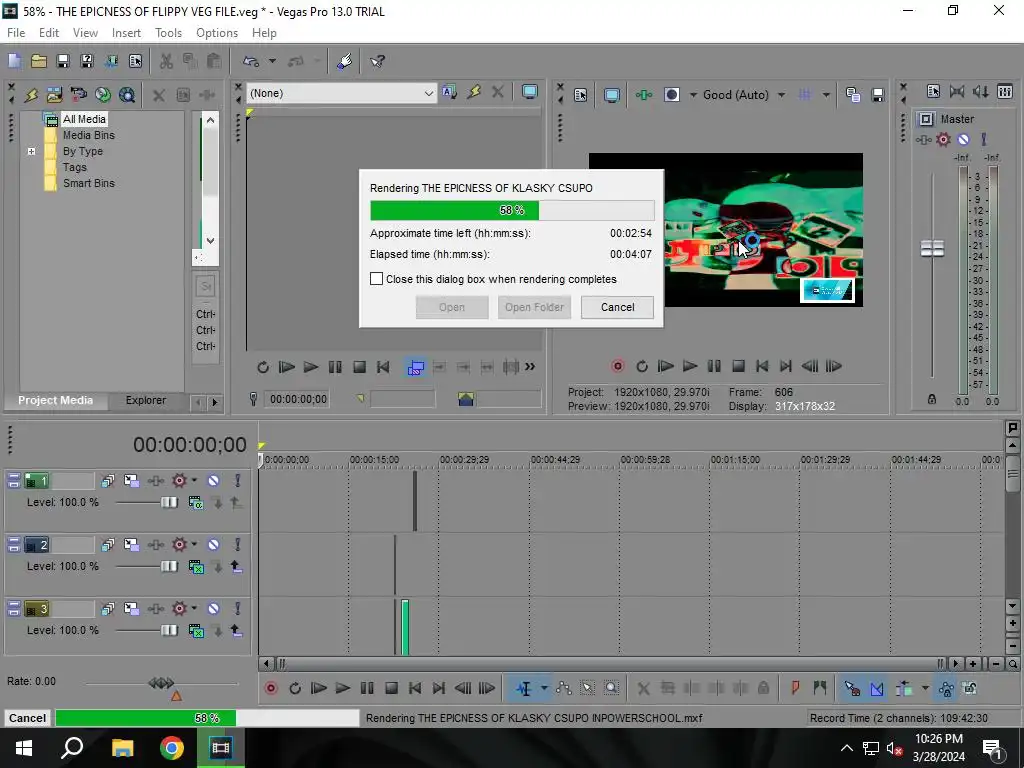Select the Zoom magnifier tool in timeline toolbar

pyautogui.click(x=611, y=688)
